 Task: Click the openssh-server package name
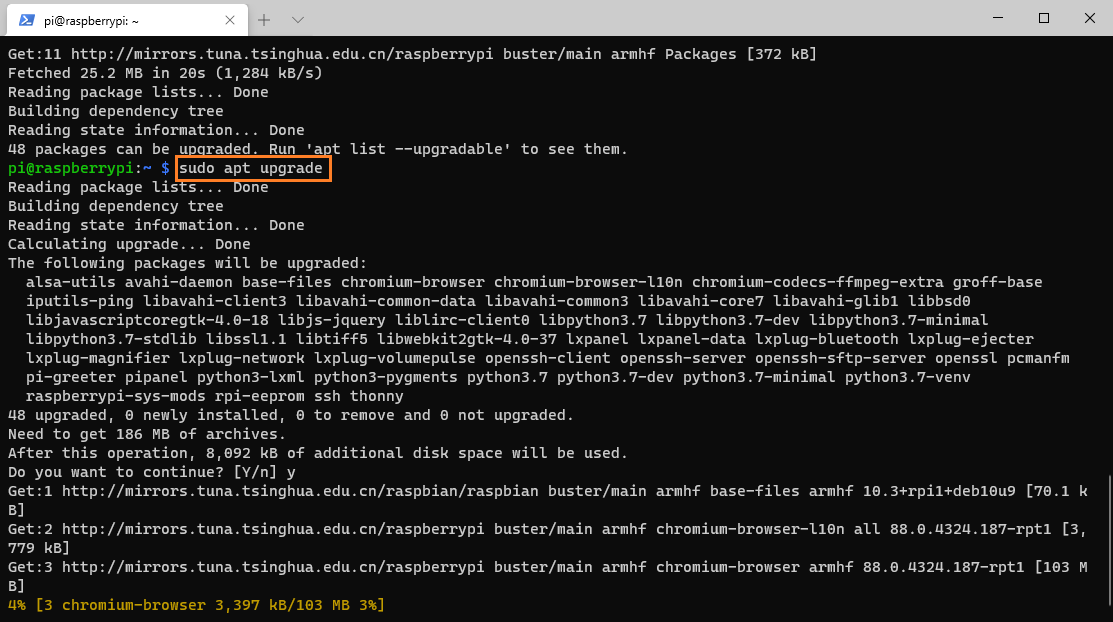pyautogui.click(x=683, y=358)
